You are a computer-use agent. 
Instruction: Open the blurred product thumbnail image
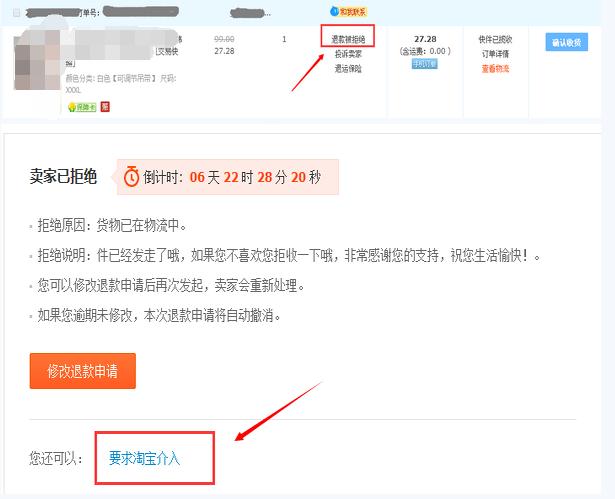37,59
